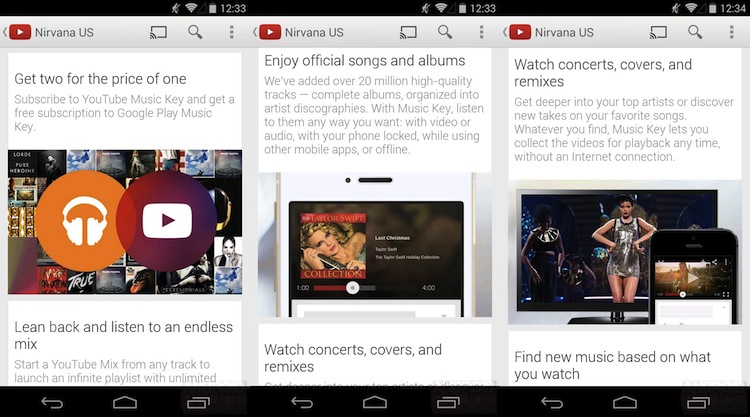Tap the concert video image on TV
Image resolution: width=750 pixels, height=417 pixels.
588,249
